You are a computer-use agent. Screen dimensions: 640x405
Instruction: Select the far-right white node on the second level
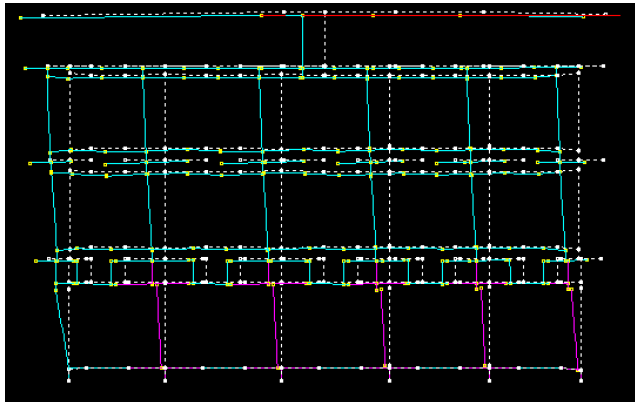[x=603, y=66]
